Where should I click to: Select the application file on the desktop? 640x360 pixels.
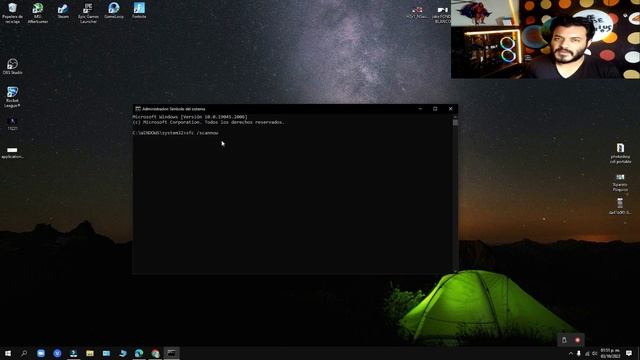[12, 153]
